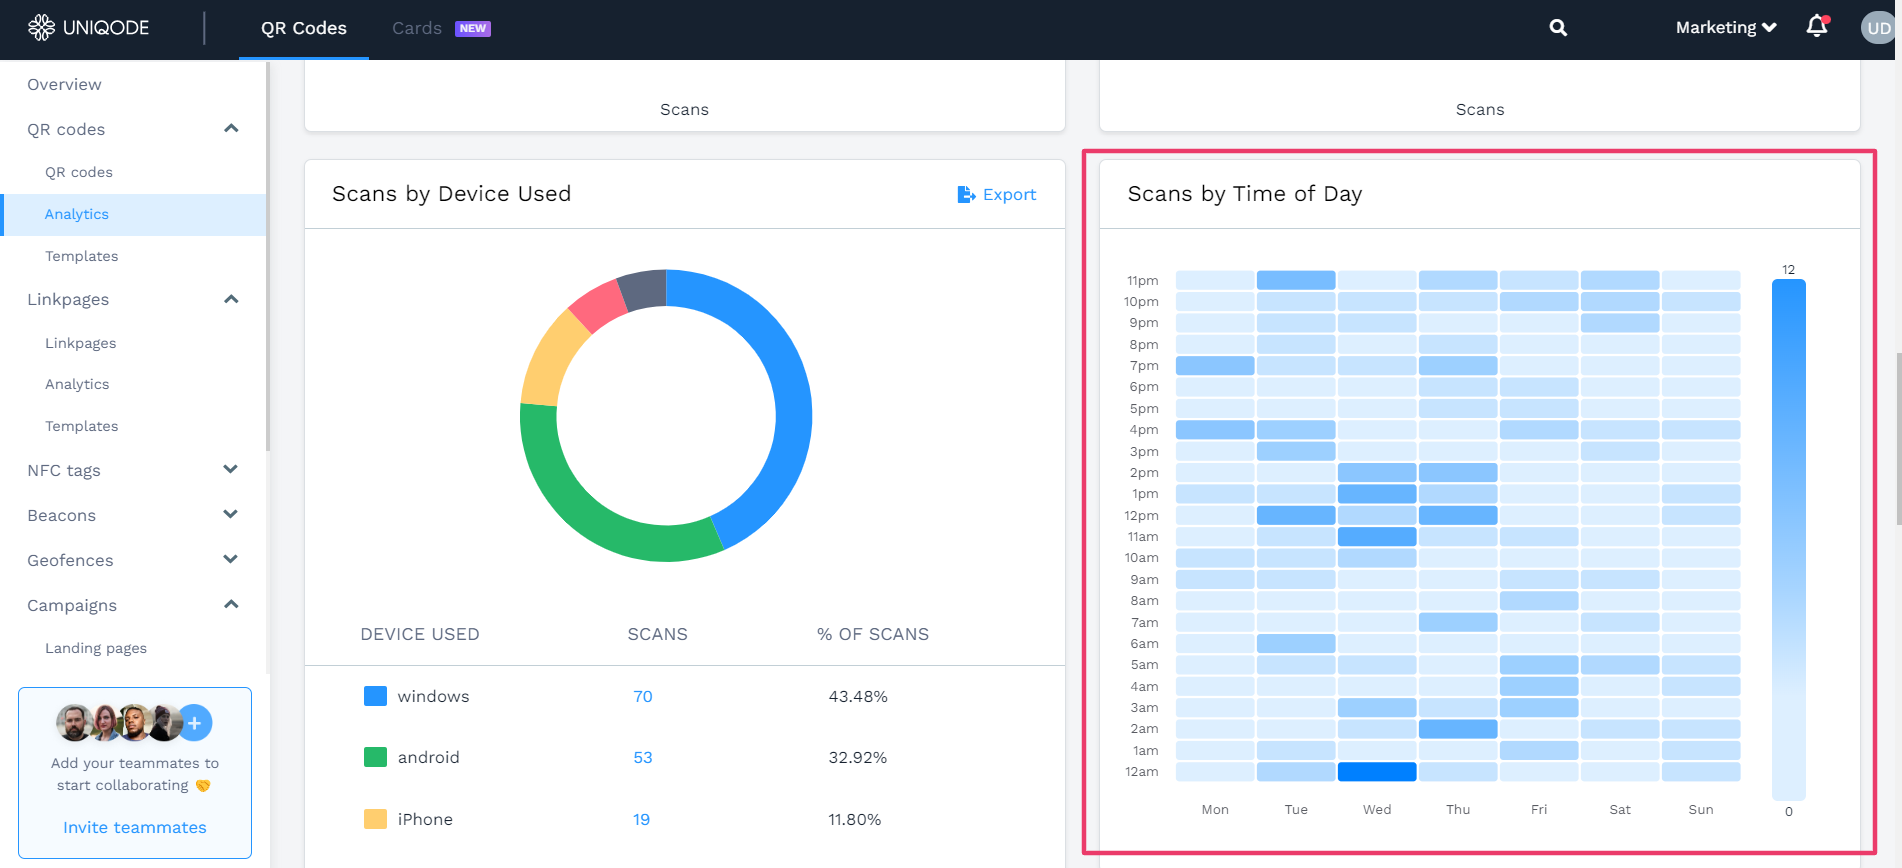The image size is (1902, 868).
Task: Click the plus icon to add teammates
Action: (x=195, y=722)
